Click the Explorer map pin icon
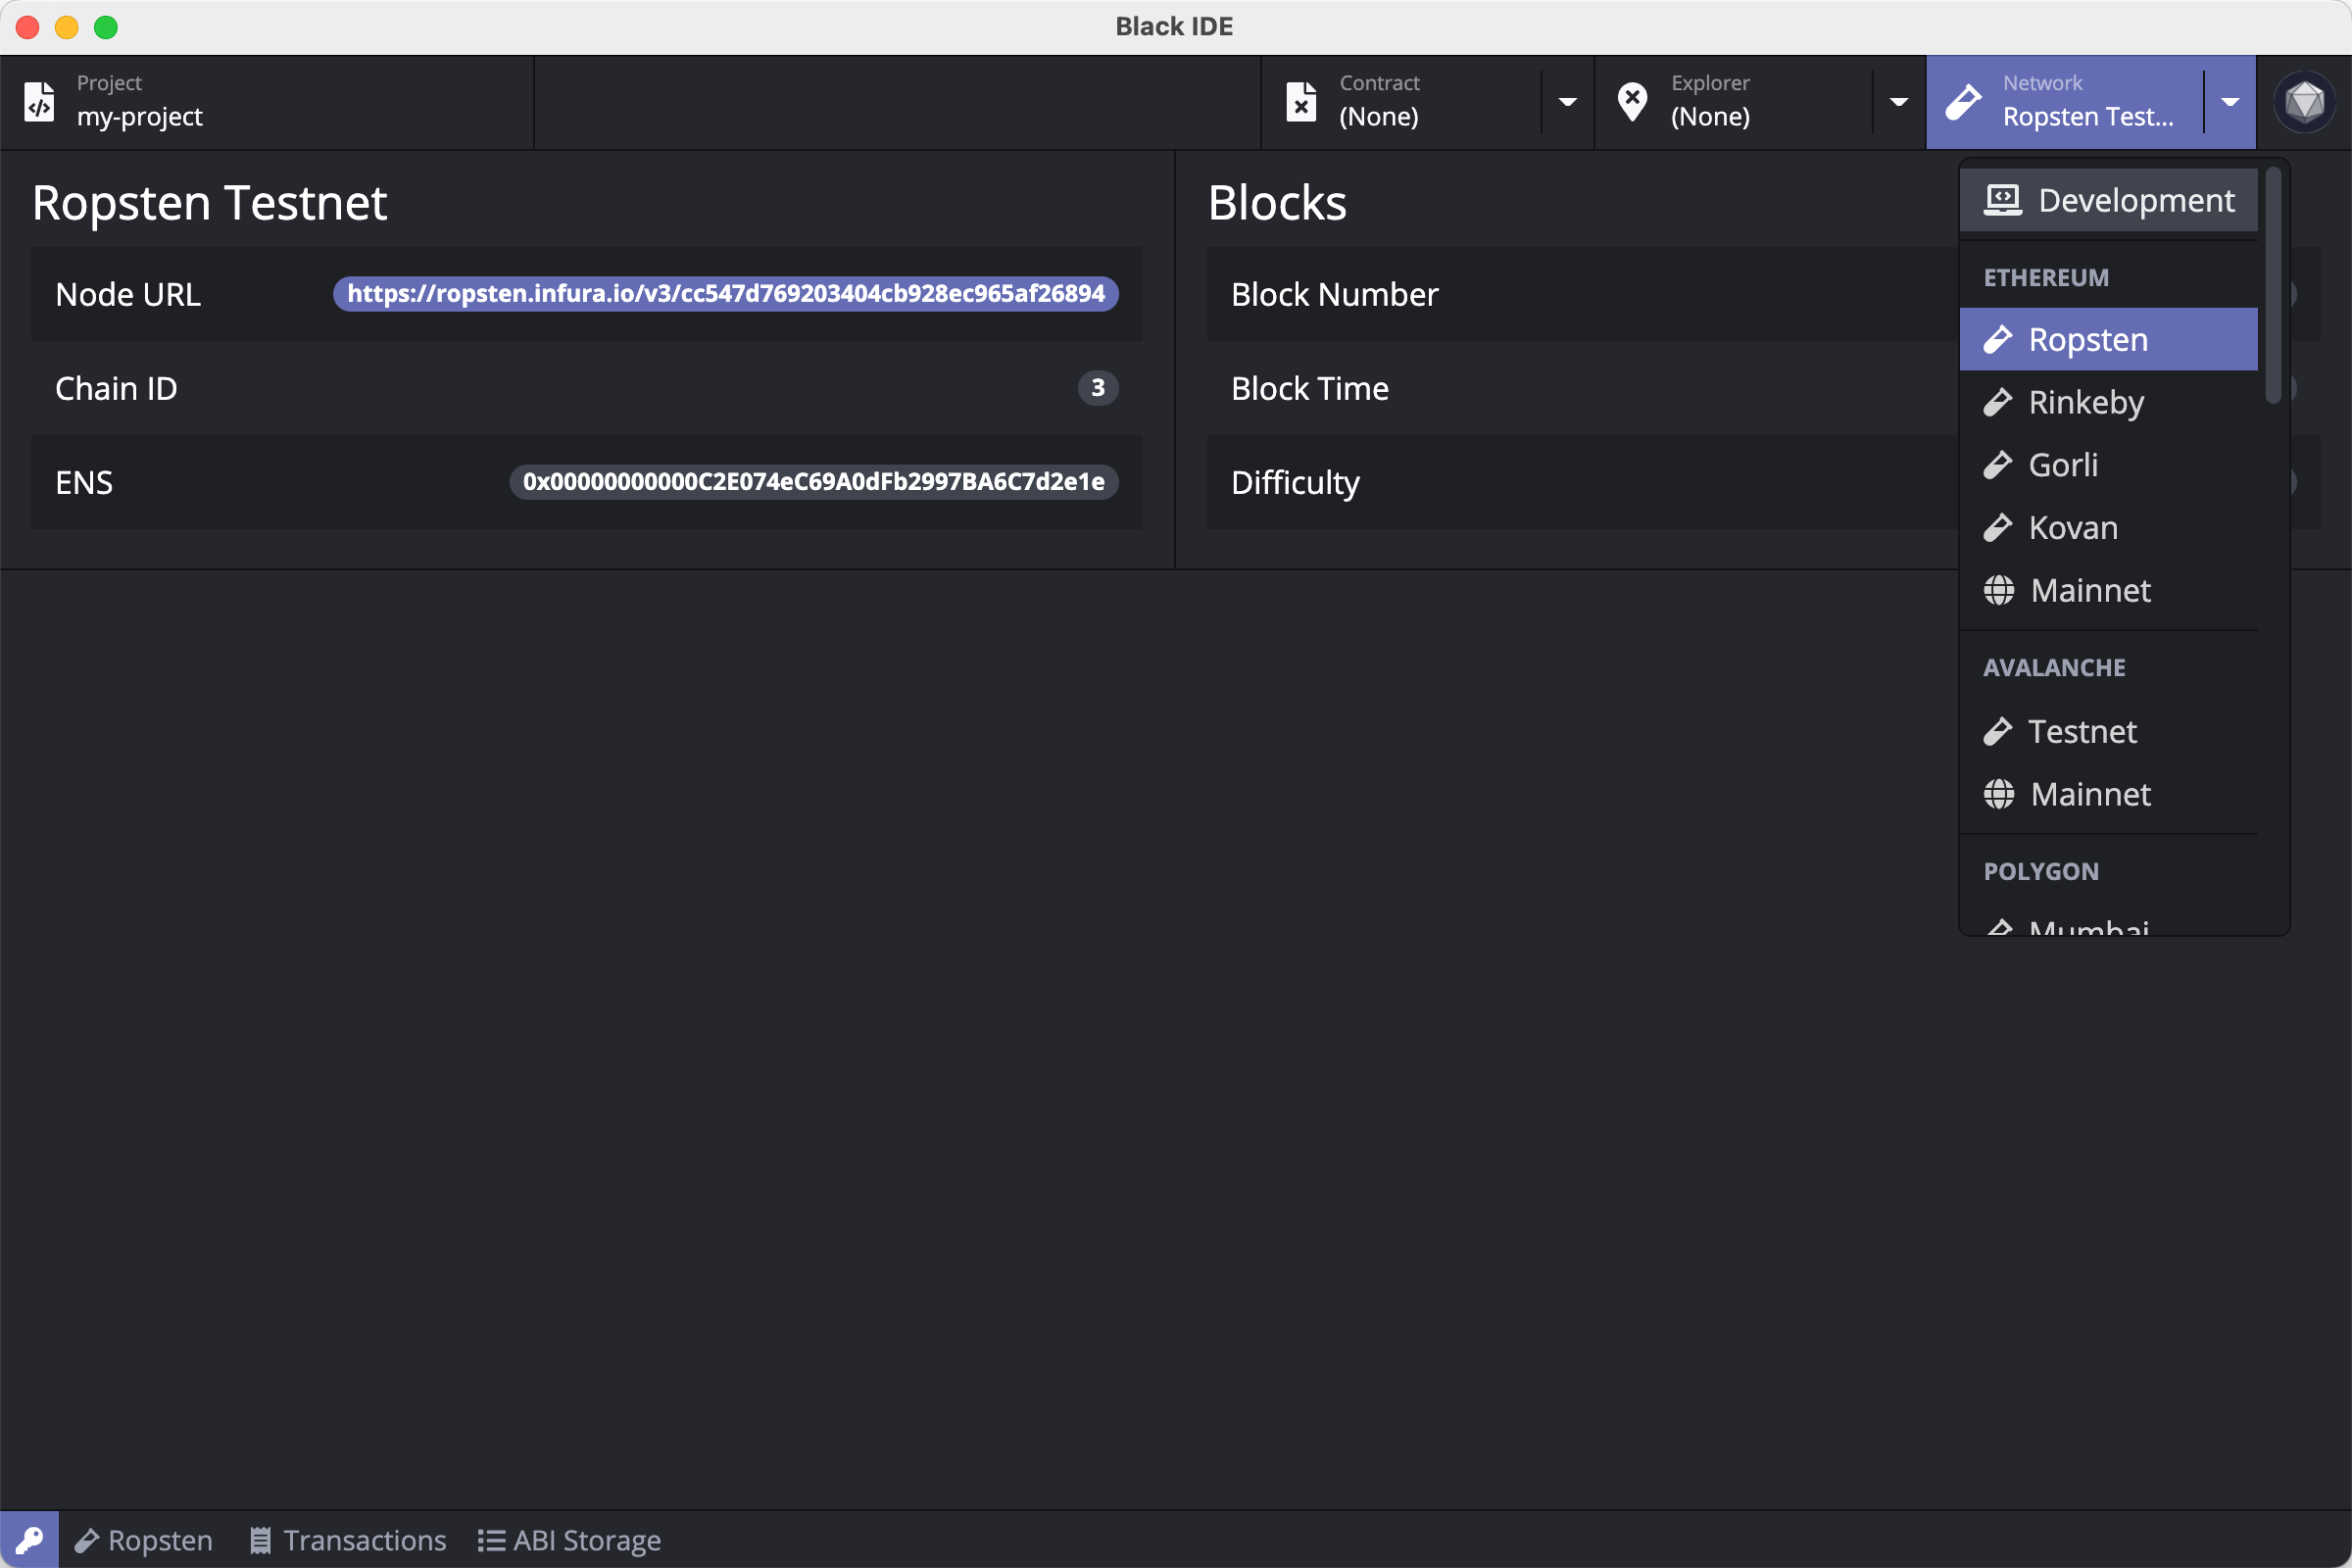Image resolution: width=2352 pixels, height=1568 pixels. (1632, 102)
